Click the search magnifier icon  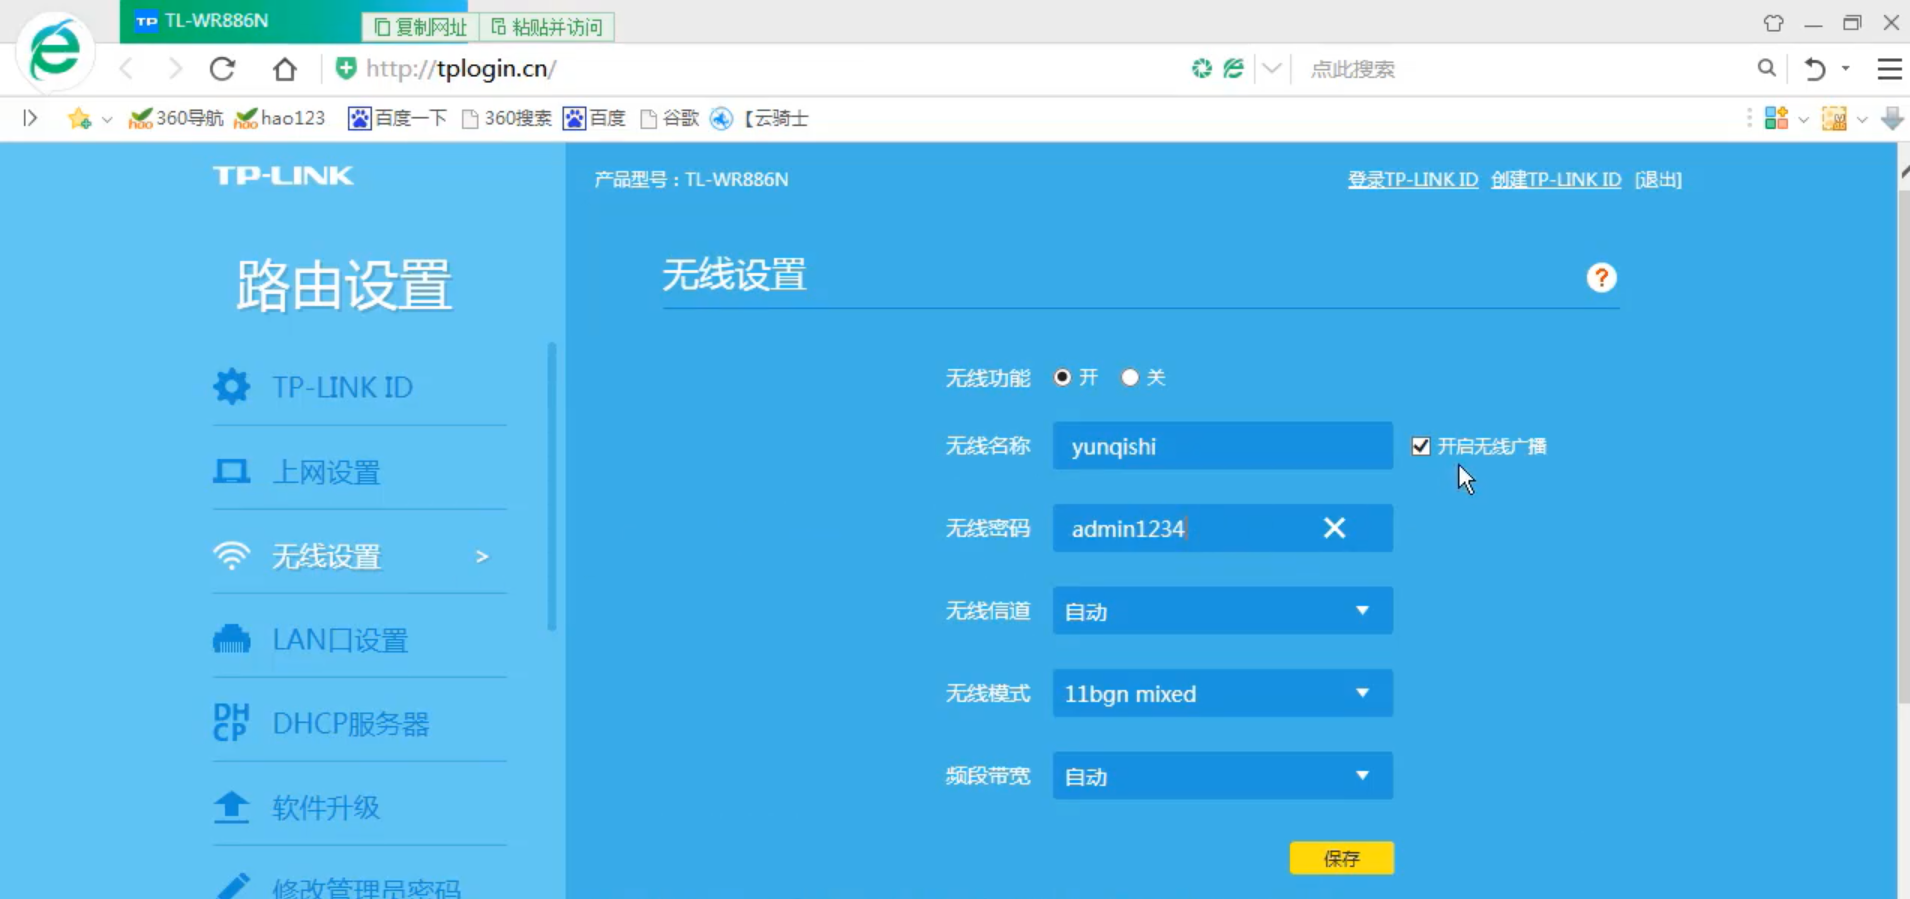pyautogui.click(x=1766, y=68)
